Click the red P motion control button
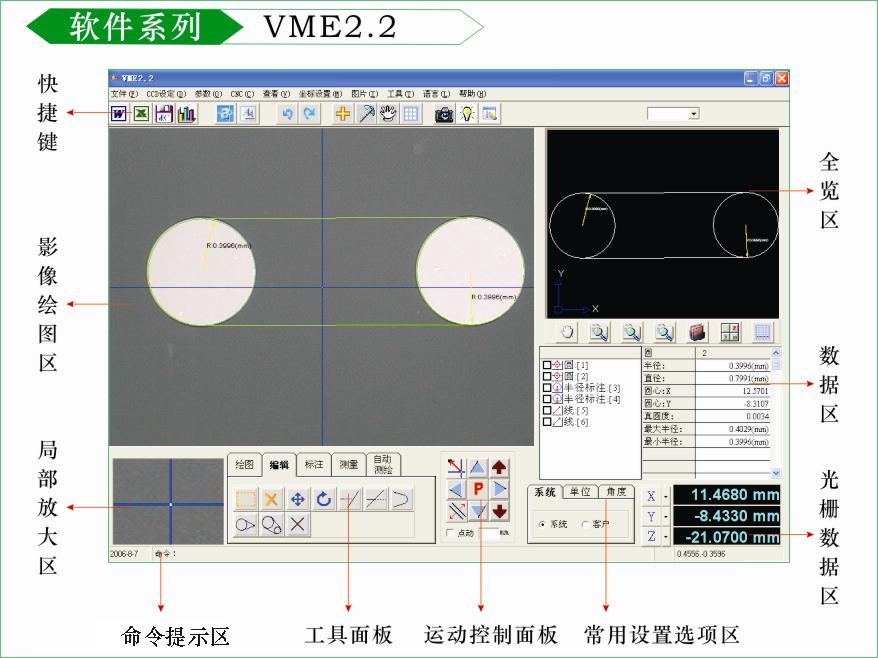Image resolution: width=878 pixels, height=658 pixels. coord(478,489)
